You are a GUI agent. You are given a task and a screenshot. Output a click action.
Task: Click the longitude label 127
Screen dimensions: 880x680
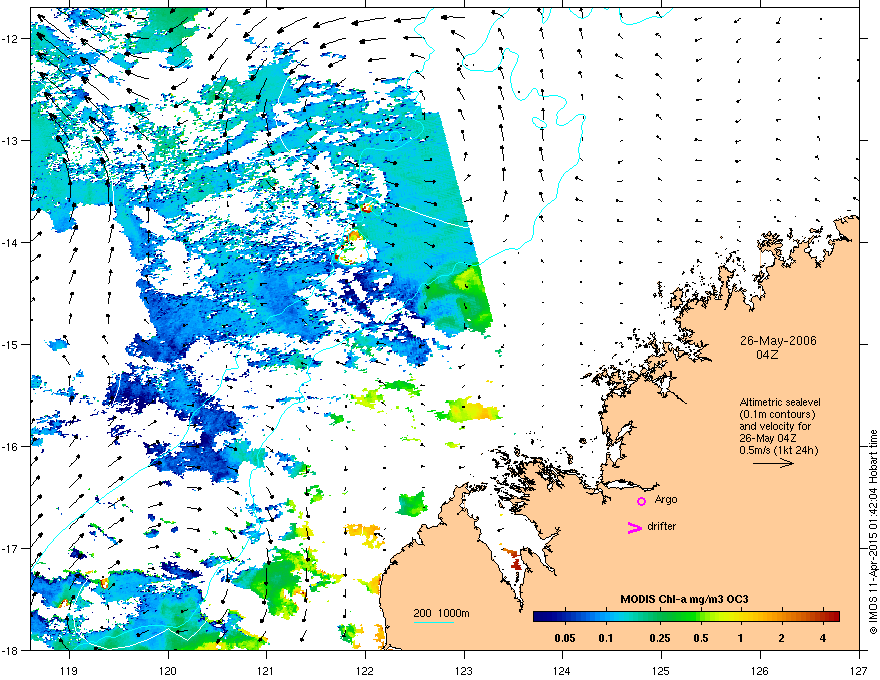coord(859,670)
